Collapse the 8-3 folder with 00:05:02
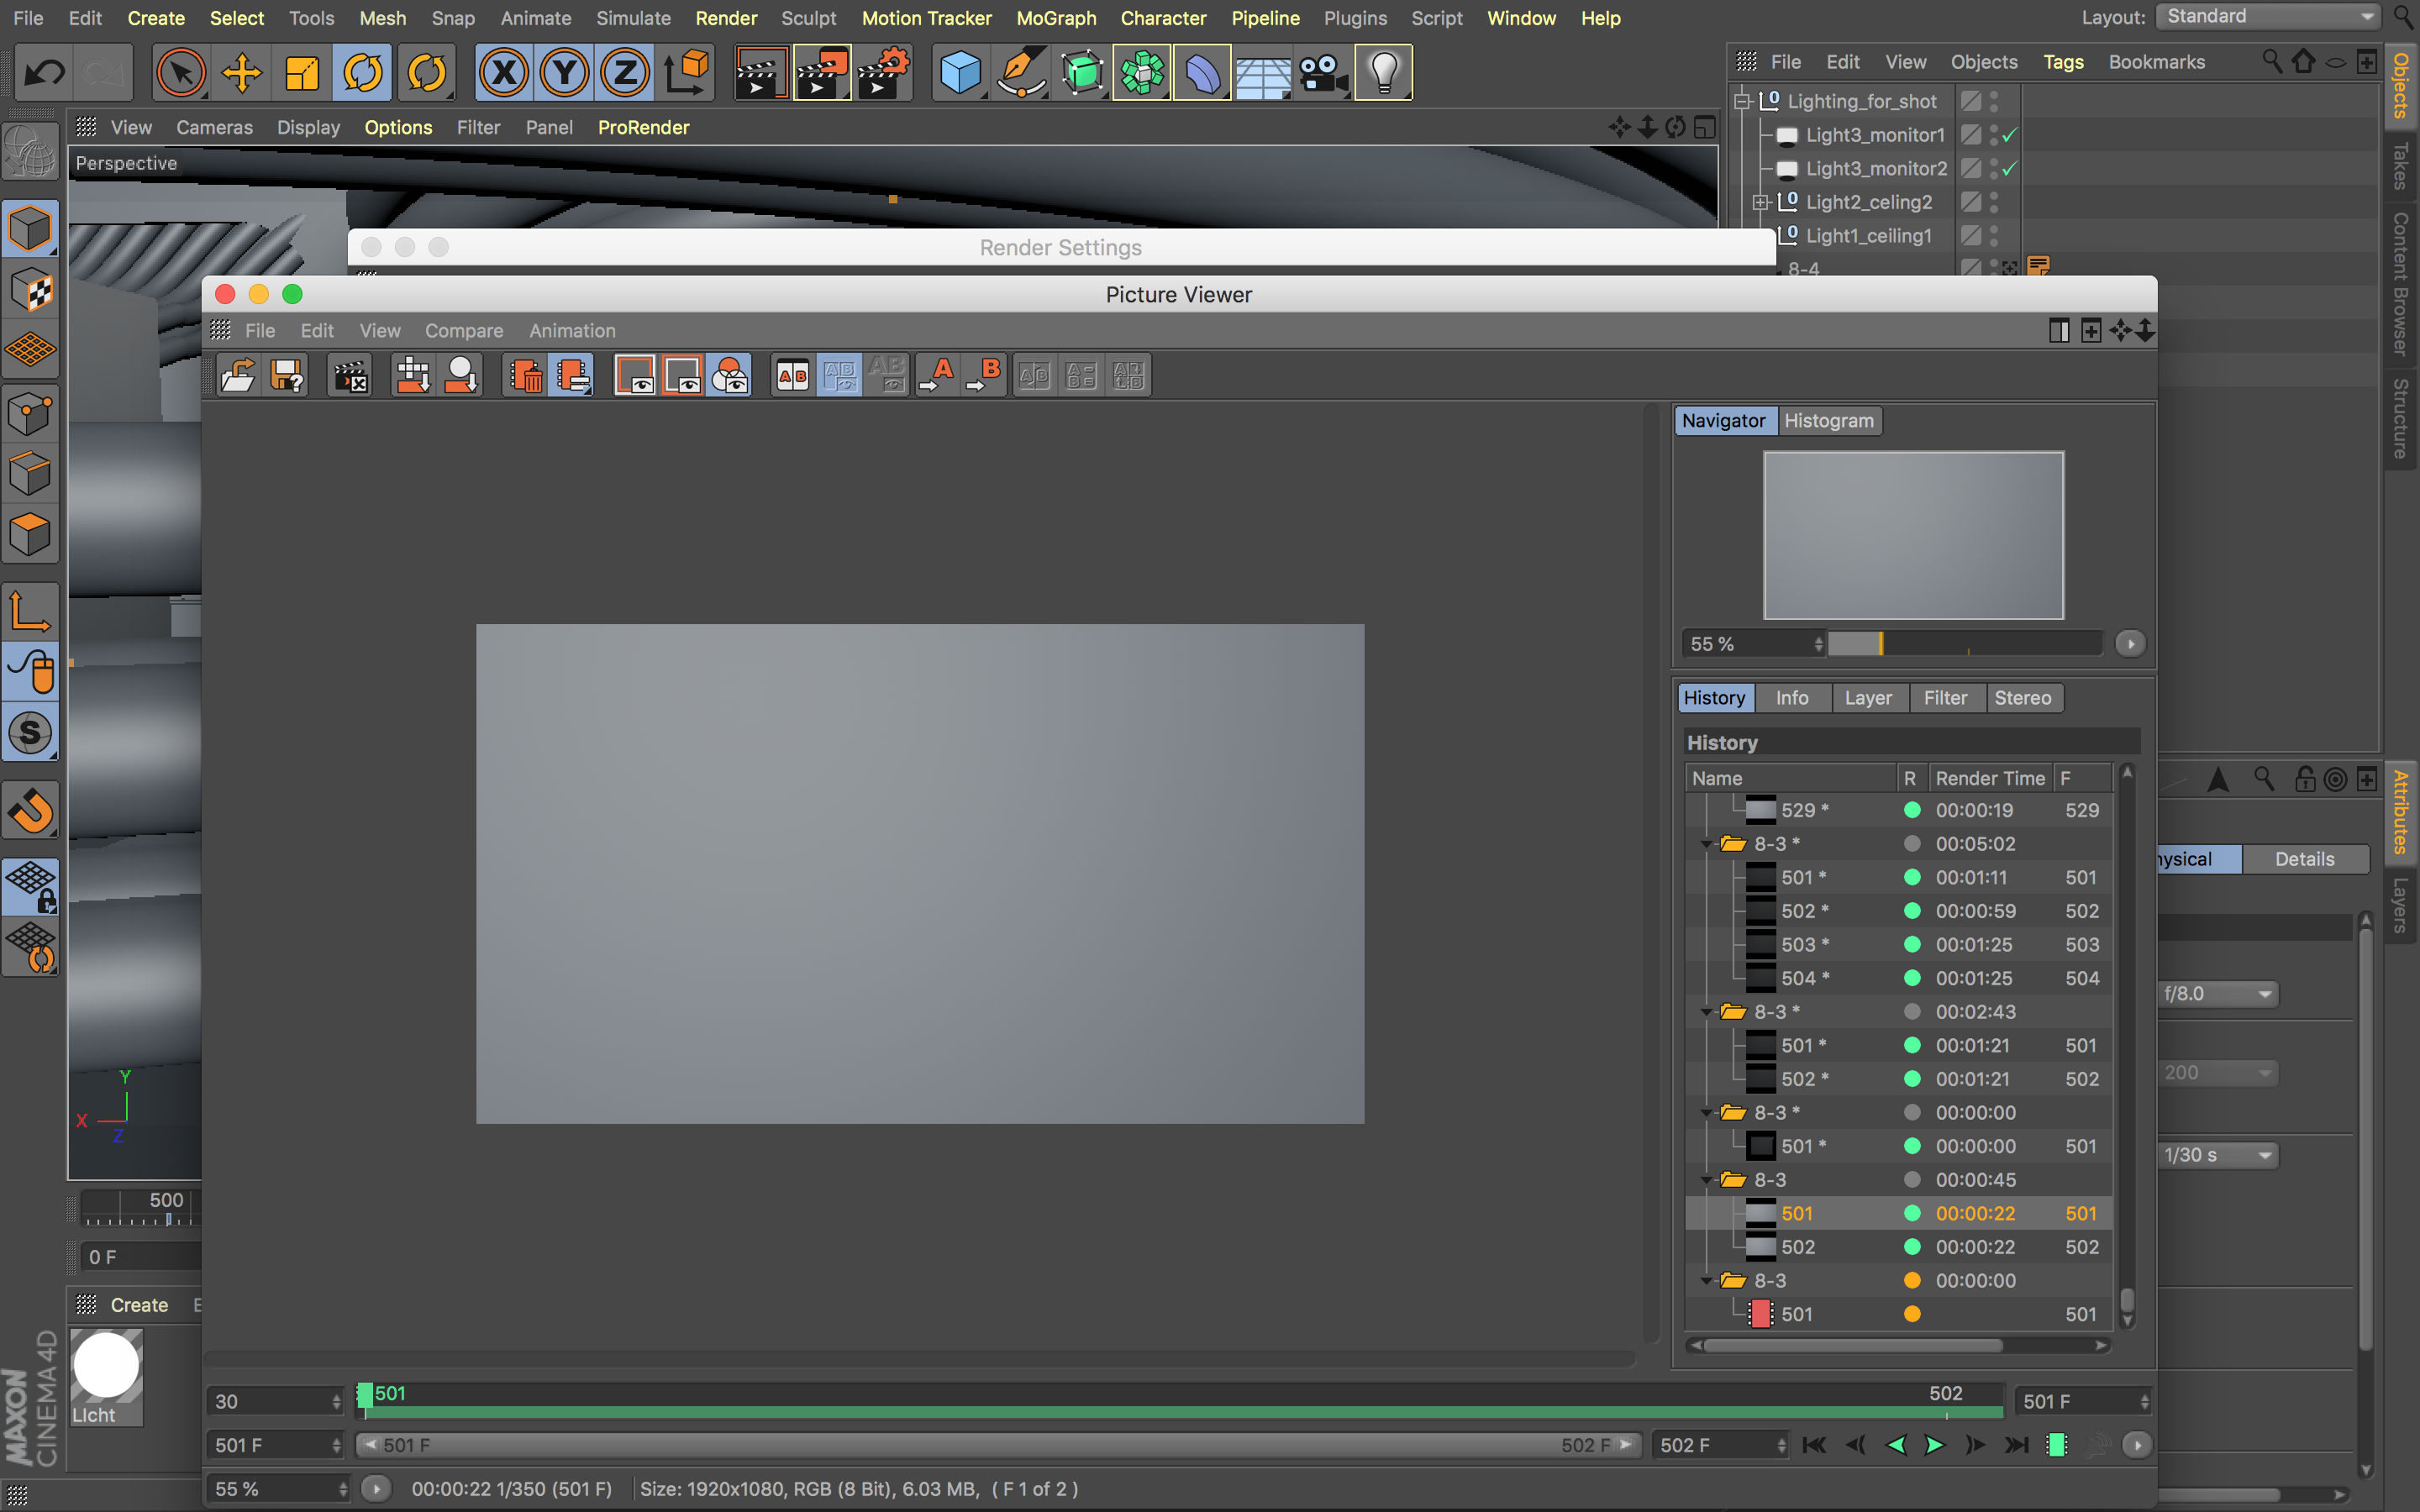The height and width of the screenshot is (1512, 2420). 1706,845
